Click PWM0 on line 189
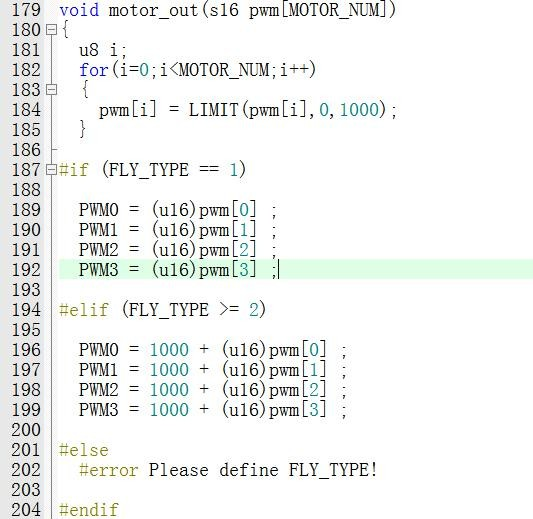The width and height of the screenshot is (533, 519). click(x=99, y=210)
